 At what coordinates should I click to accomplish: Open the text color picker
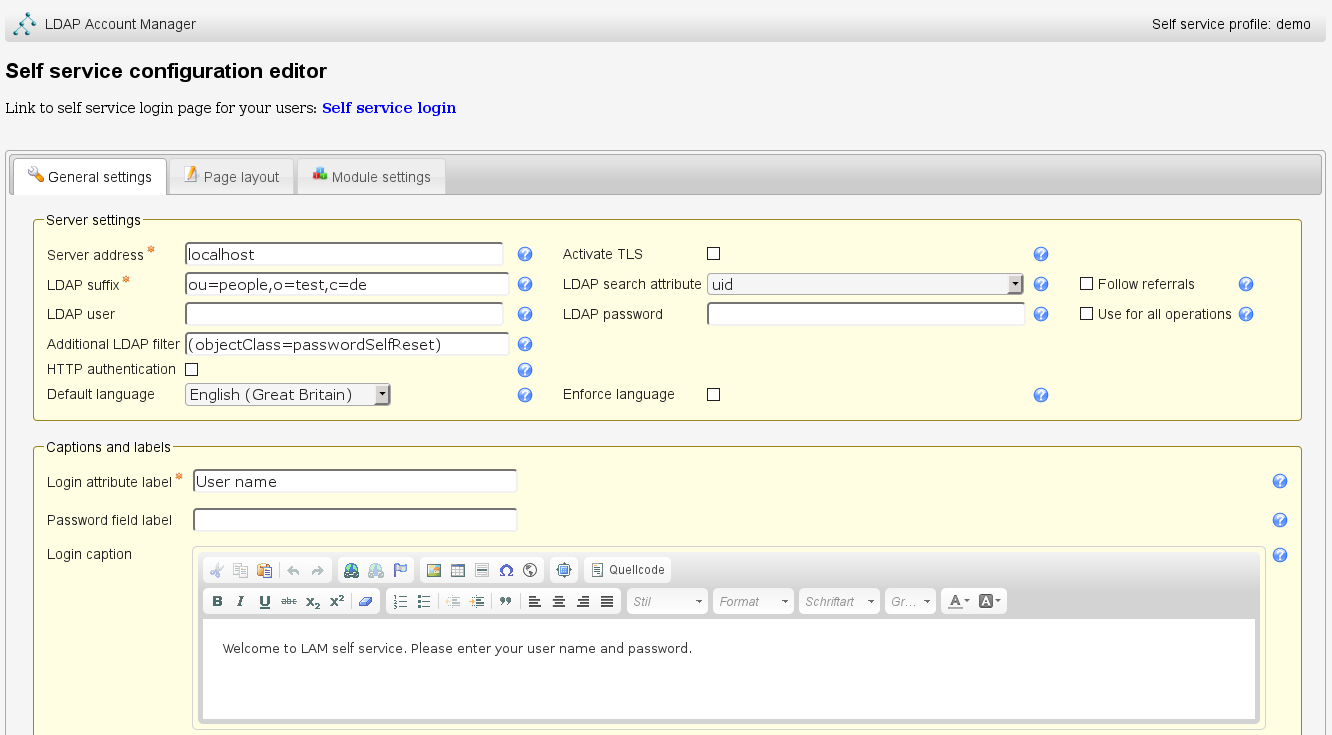(958, 602)
